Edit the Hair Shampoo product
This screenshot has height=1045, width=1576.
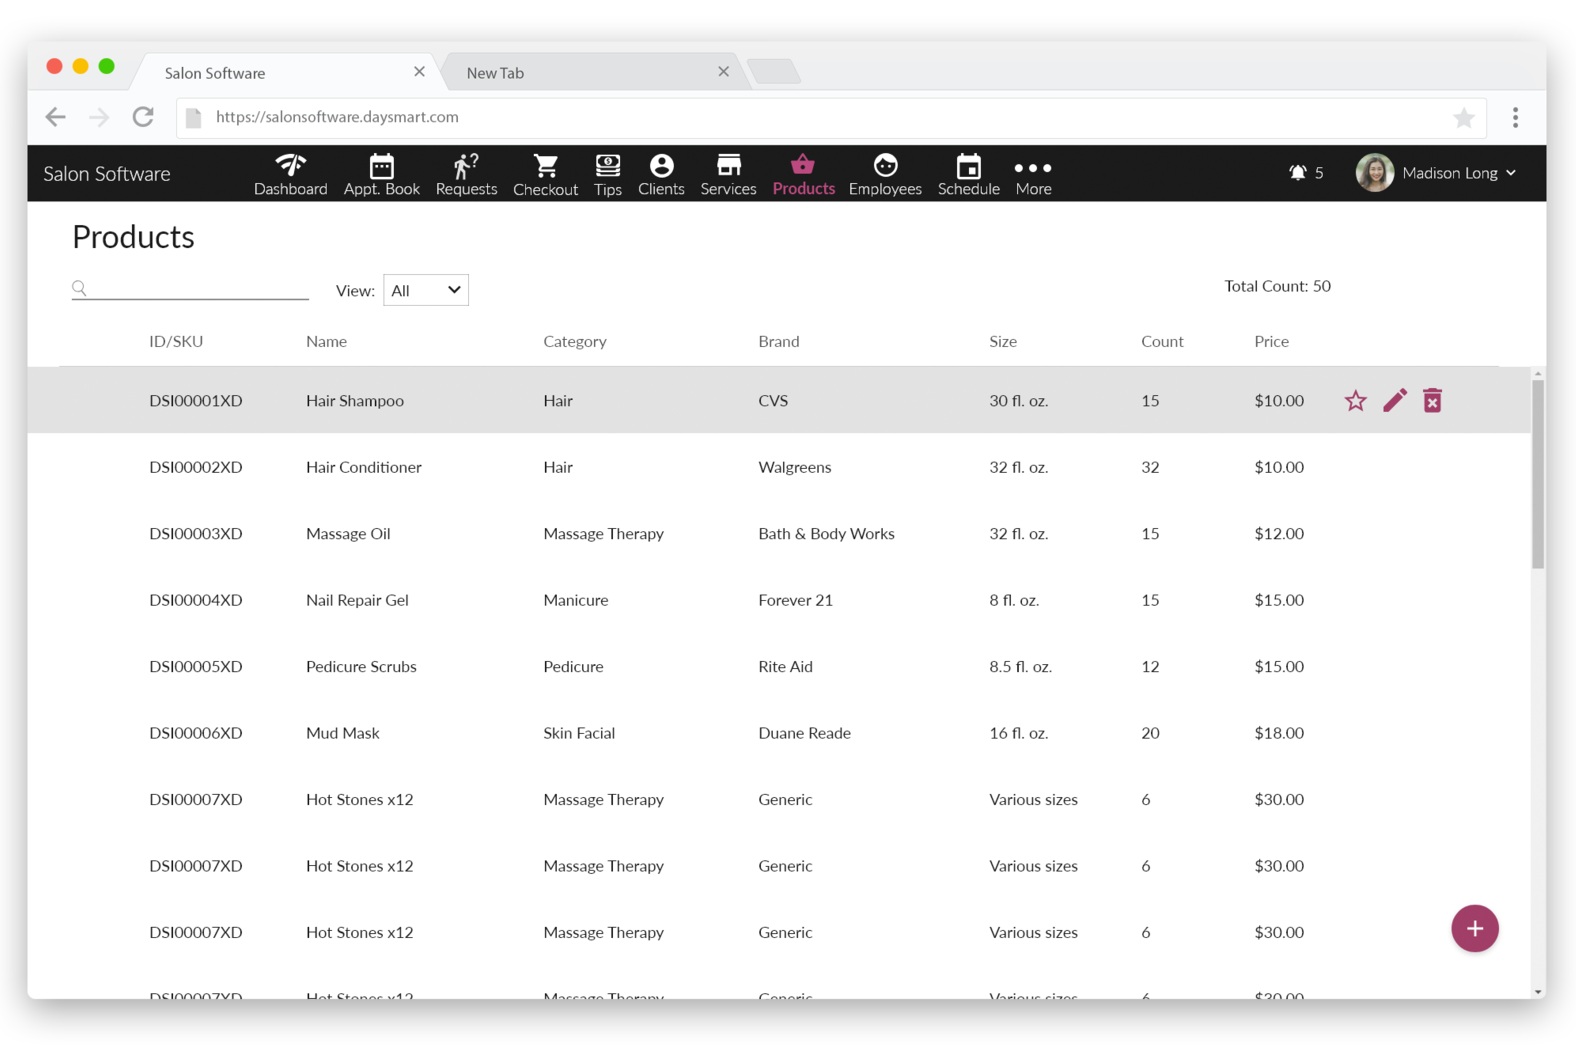(1394, 401)
